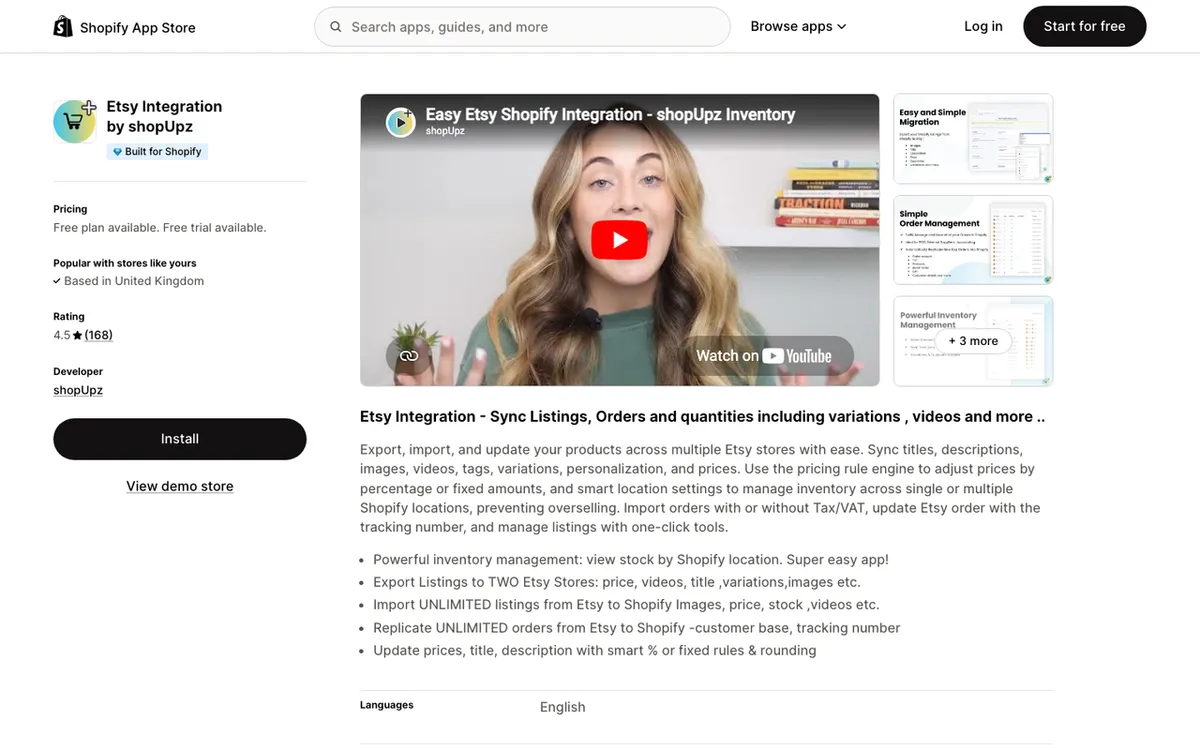Open the (168) reviews link
The width and height of the screenshot is (1200, 750).
[x=98, y=335]
